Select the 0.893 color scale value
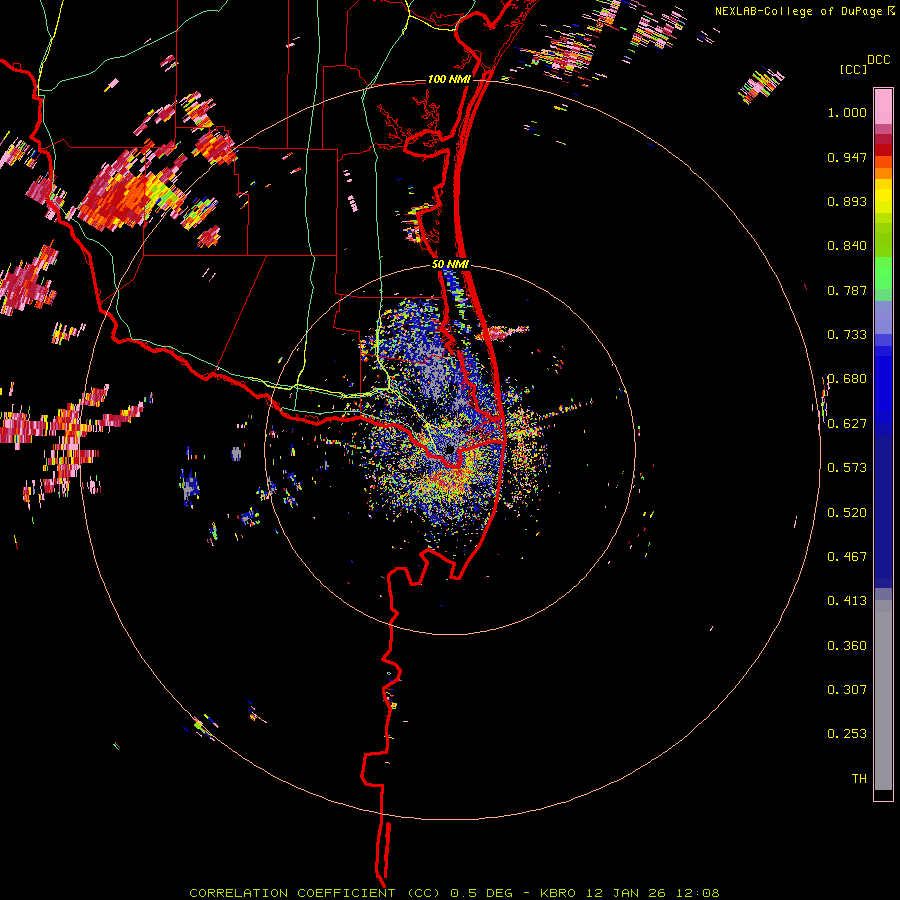 click(x=847, y=201)
